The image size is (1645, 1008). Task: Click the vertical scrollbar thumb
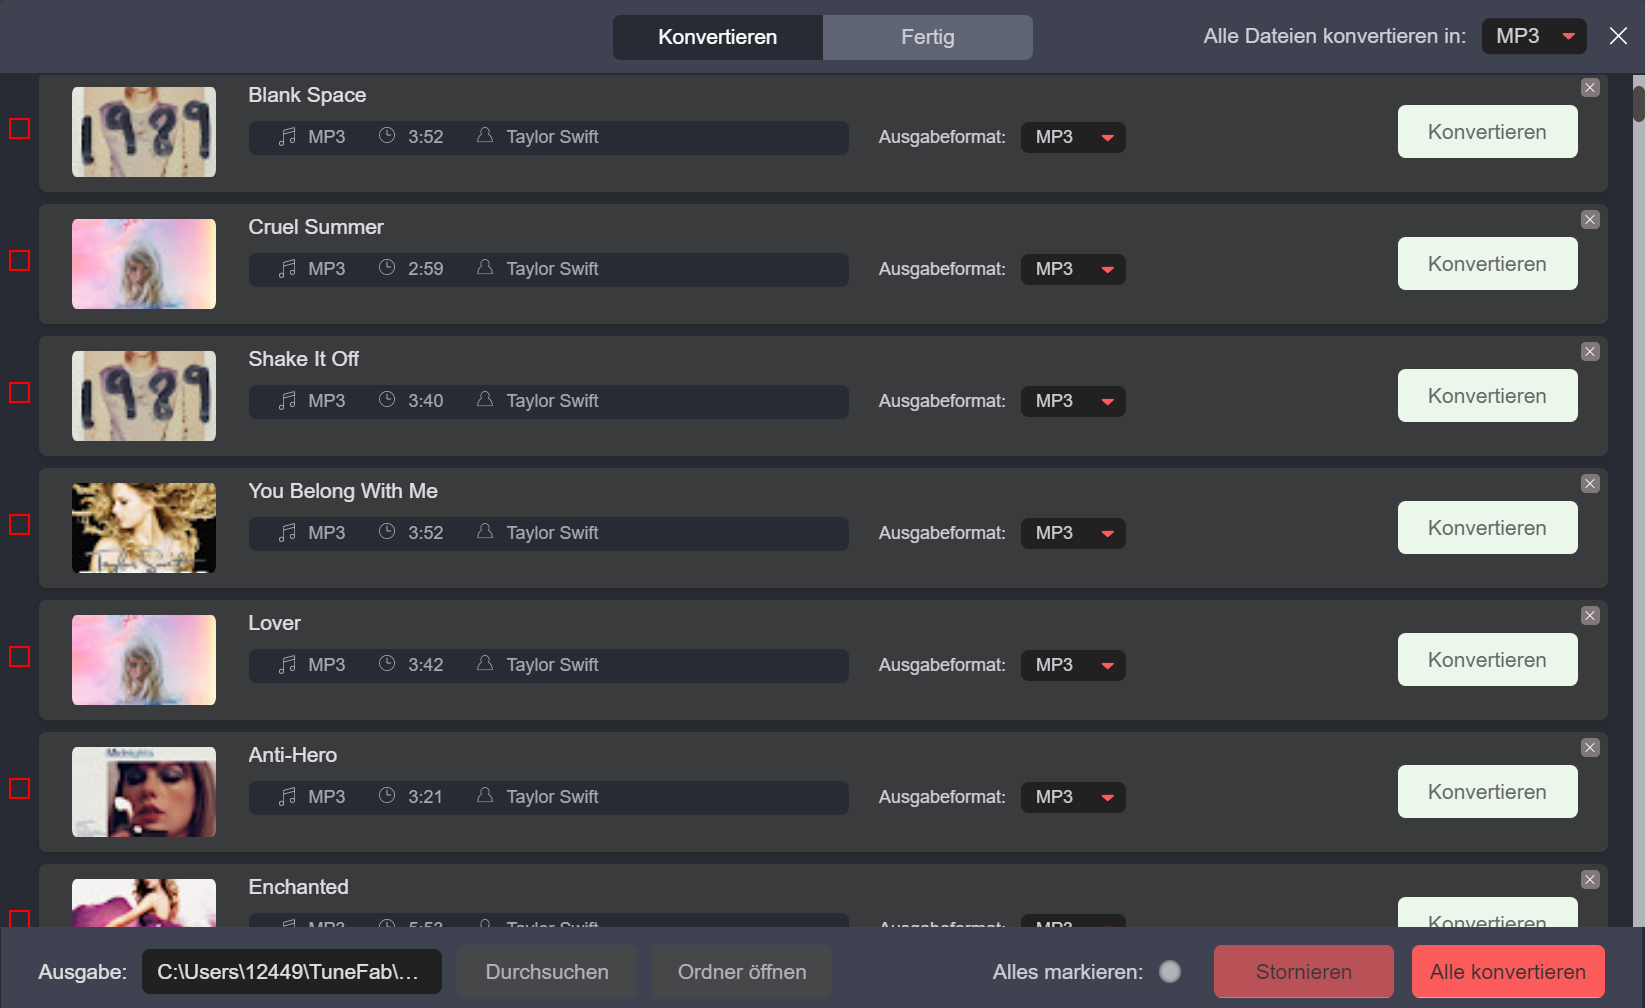(x=1638, y=105)
